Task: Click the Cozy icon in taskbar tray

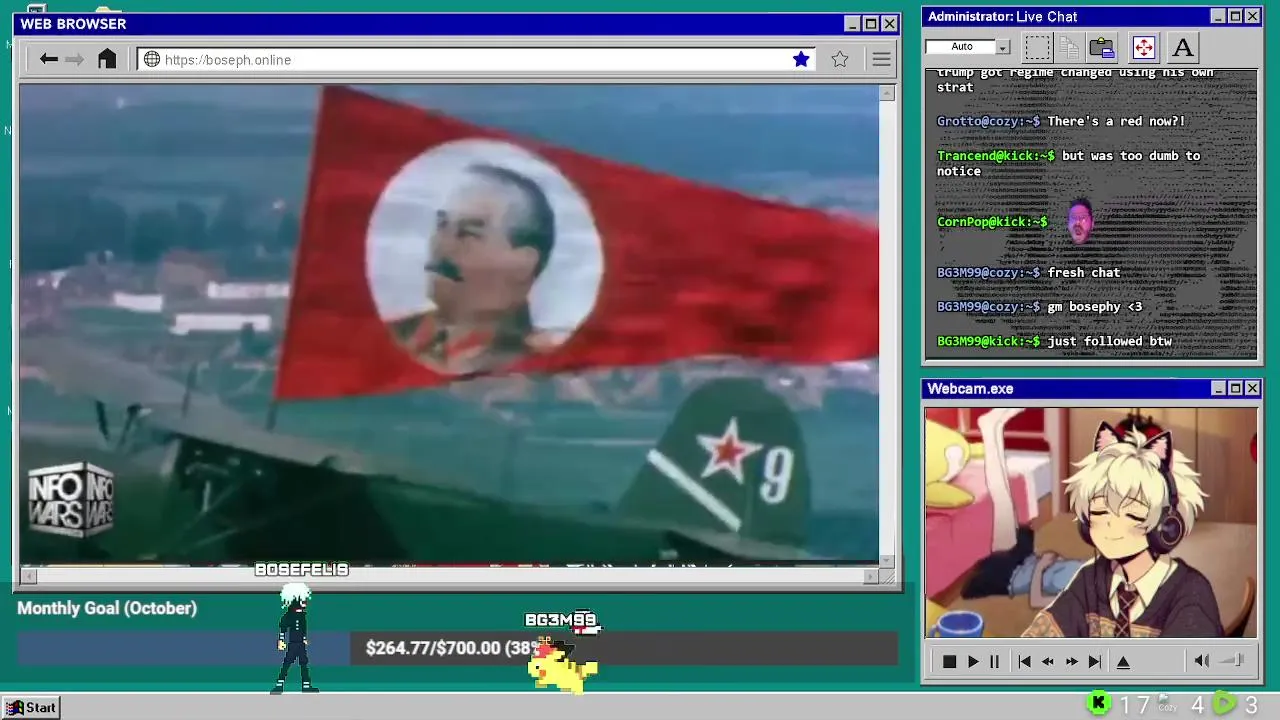Action: [1166, 704]
